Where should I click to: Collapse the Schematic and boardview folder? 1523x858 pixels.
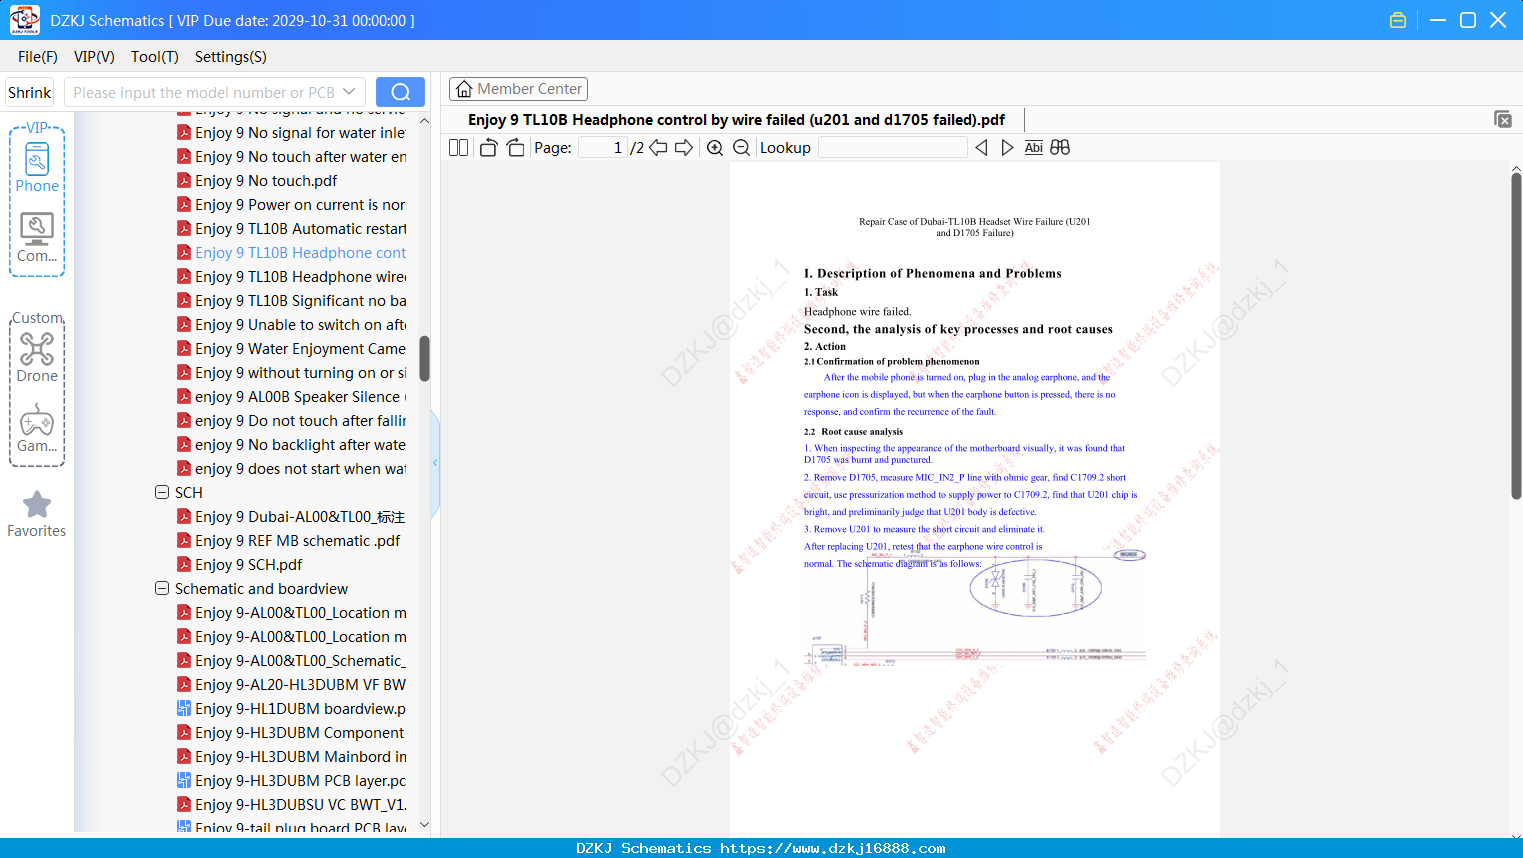pos(162,588)
